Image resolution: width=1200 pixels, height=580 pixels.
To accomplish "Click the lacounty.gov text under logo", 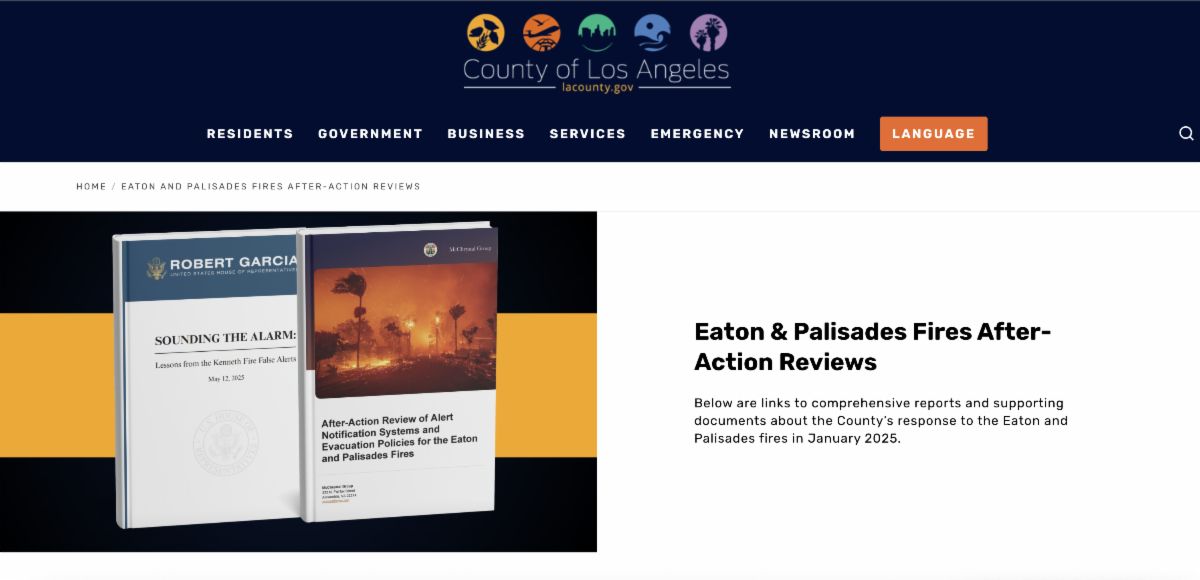I will click(x=596, y=88).
